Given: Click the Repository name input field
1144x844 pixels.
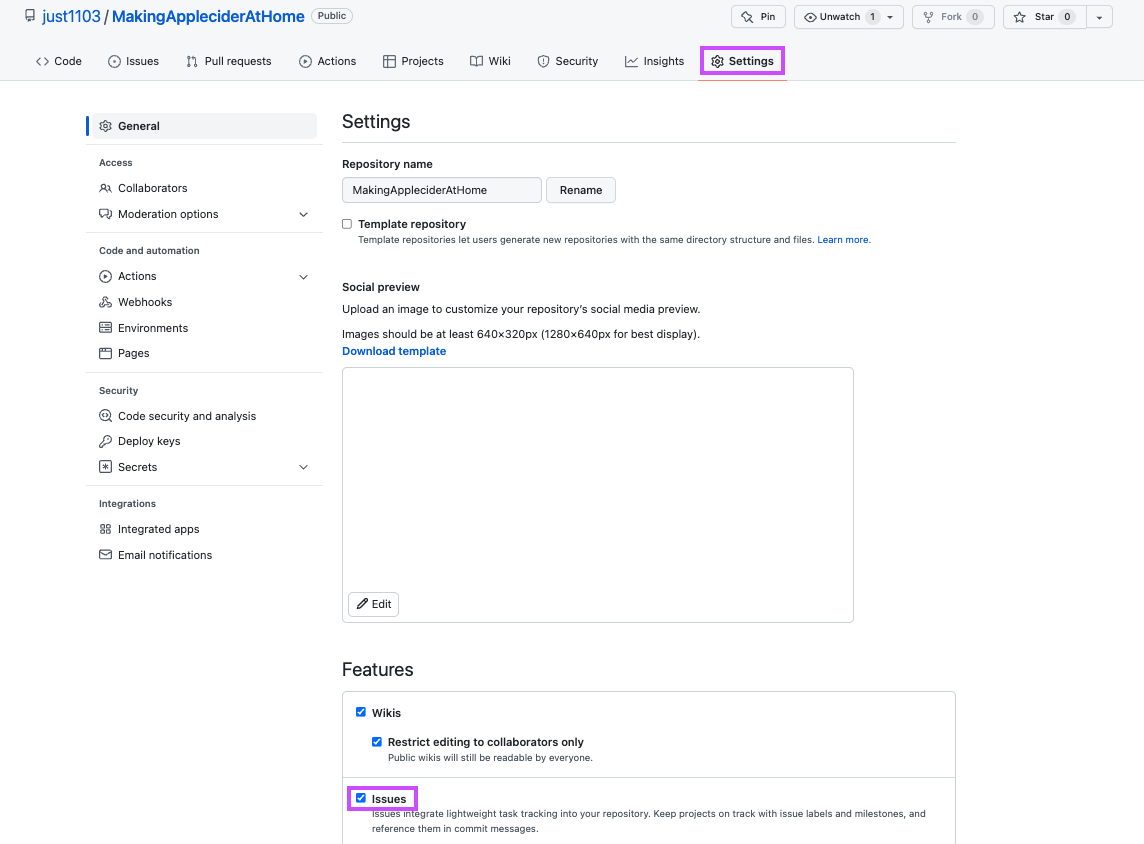Looking at the screenshot, I should pyautogui.click(x=442, y=190).
